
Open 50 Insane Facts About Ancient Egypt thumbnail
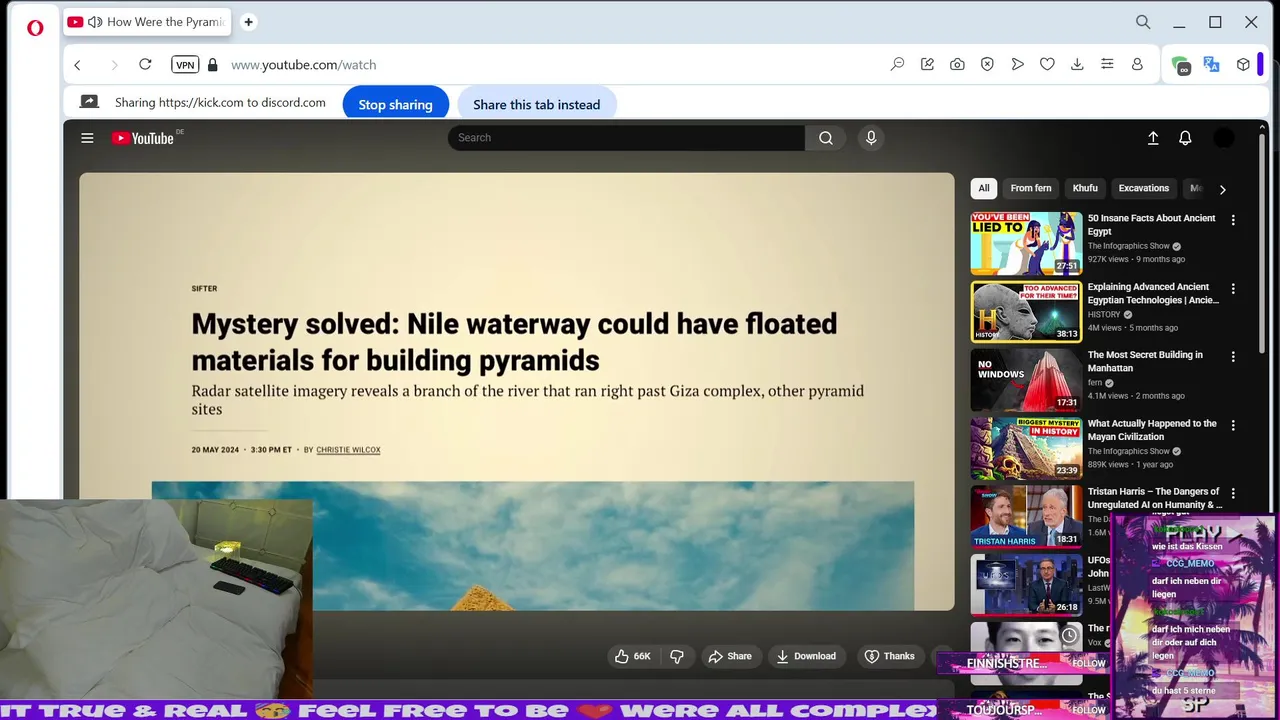point(1026,243)
